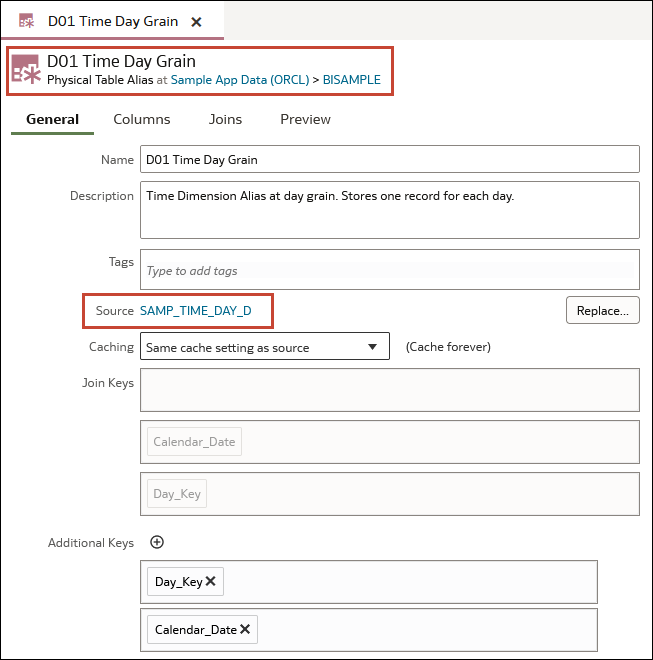Add an additional key with plus icon
This screenshot has width=653, height=660.
click(x=157, y=542)
